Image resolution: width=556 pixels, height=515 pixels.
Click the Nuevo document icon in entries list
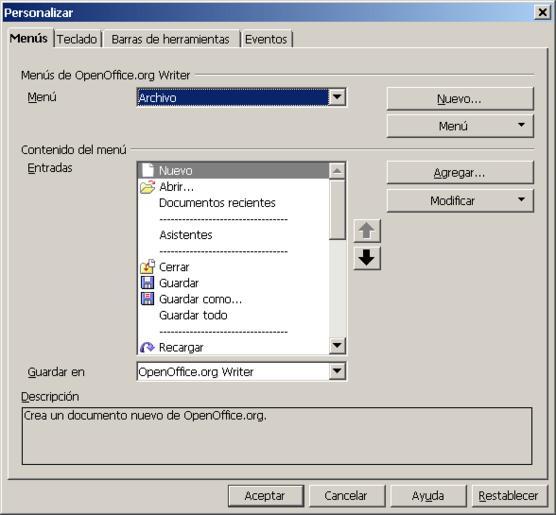[148, 170]
